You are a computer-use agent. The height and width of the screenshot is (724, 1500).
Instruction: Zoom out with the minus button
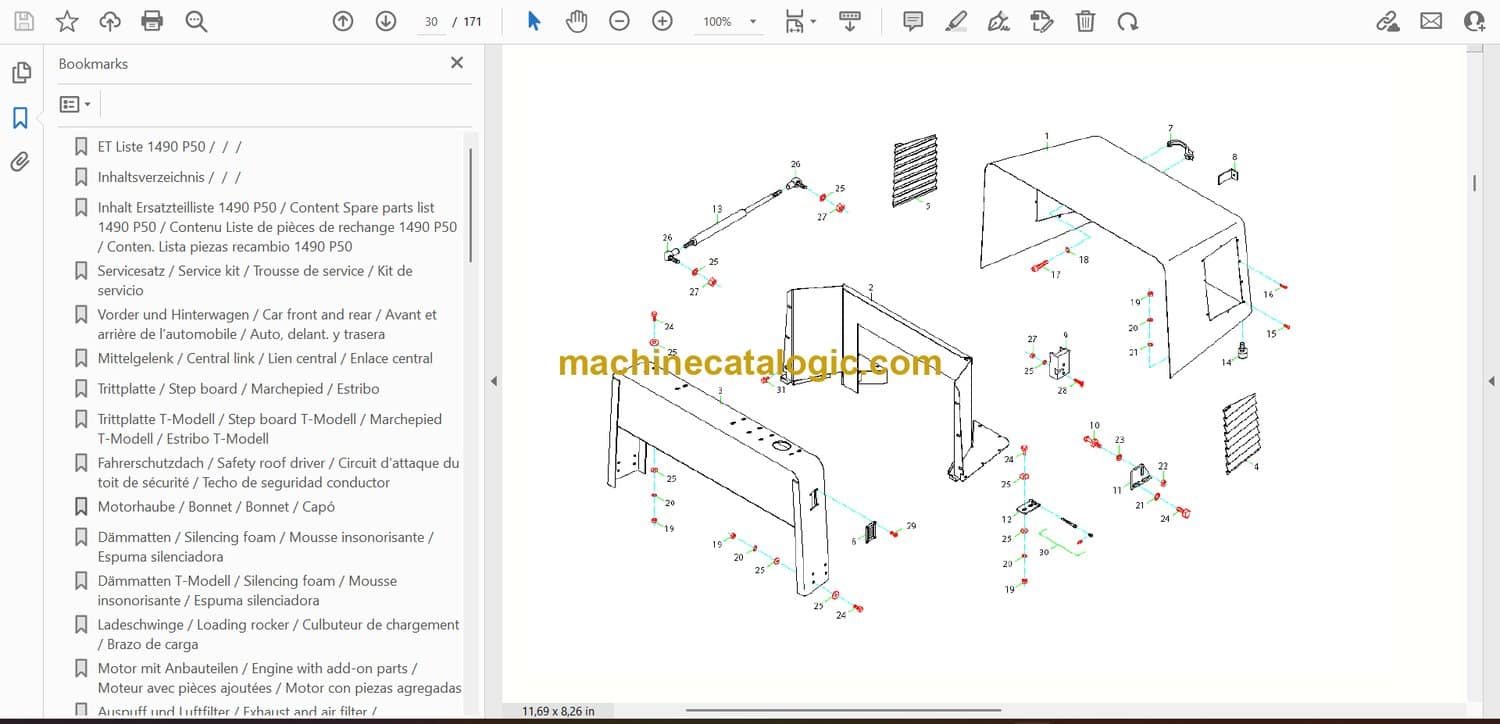pyautogui.click(x=620, y=21)
